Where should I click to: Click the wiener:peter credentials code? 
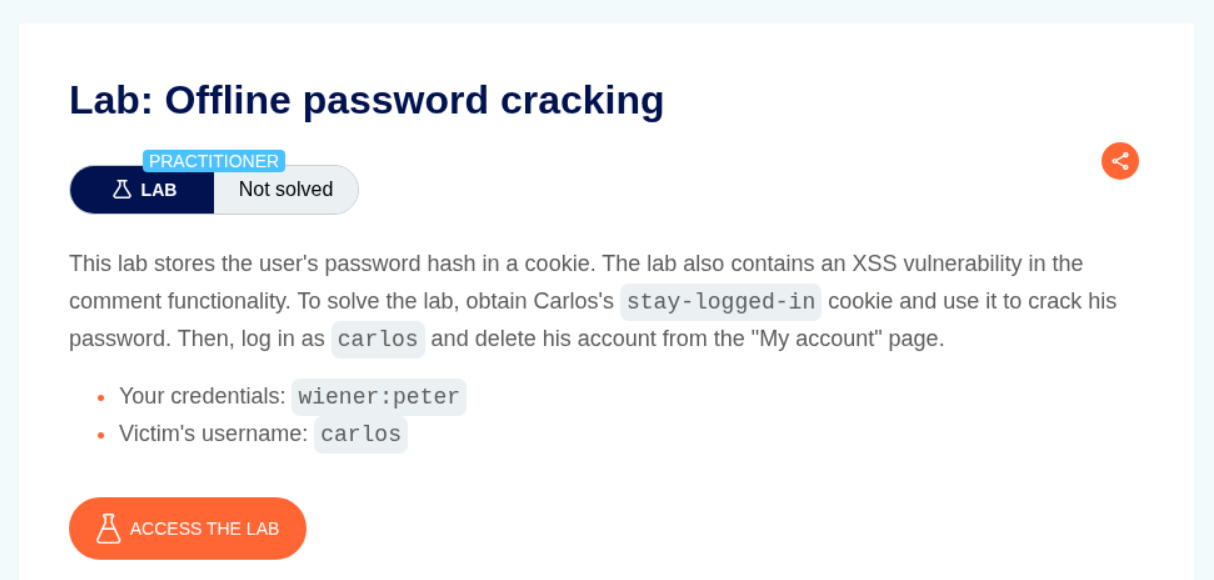[x=379, y=397]
